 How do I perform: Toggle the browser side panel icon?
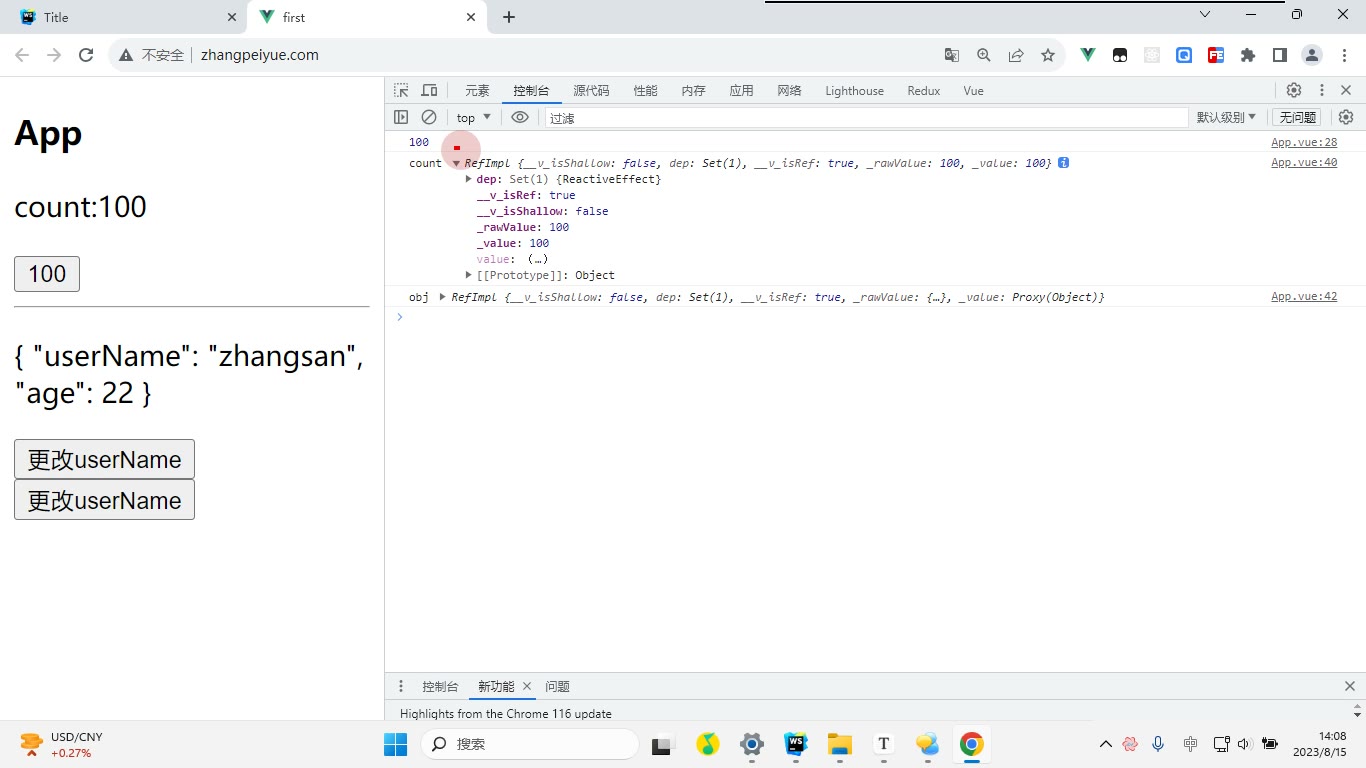(x=1280, y=55)
